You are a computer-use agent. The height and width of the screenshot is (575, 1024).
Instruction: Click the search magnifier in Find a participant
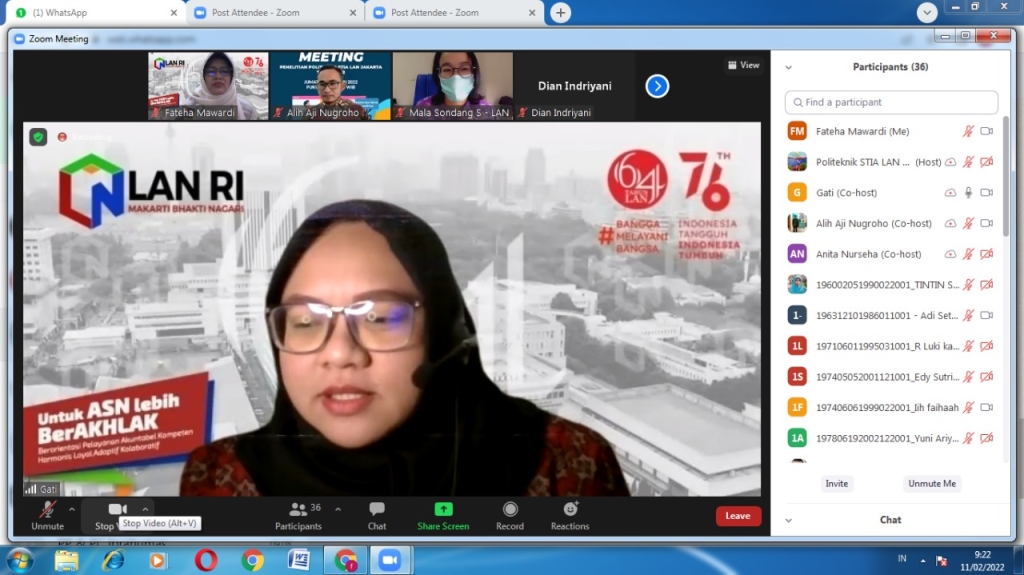pos(797,103)
